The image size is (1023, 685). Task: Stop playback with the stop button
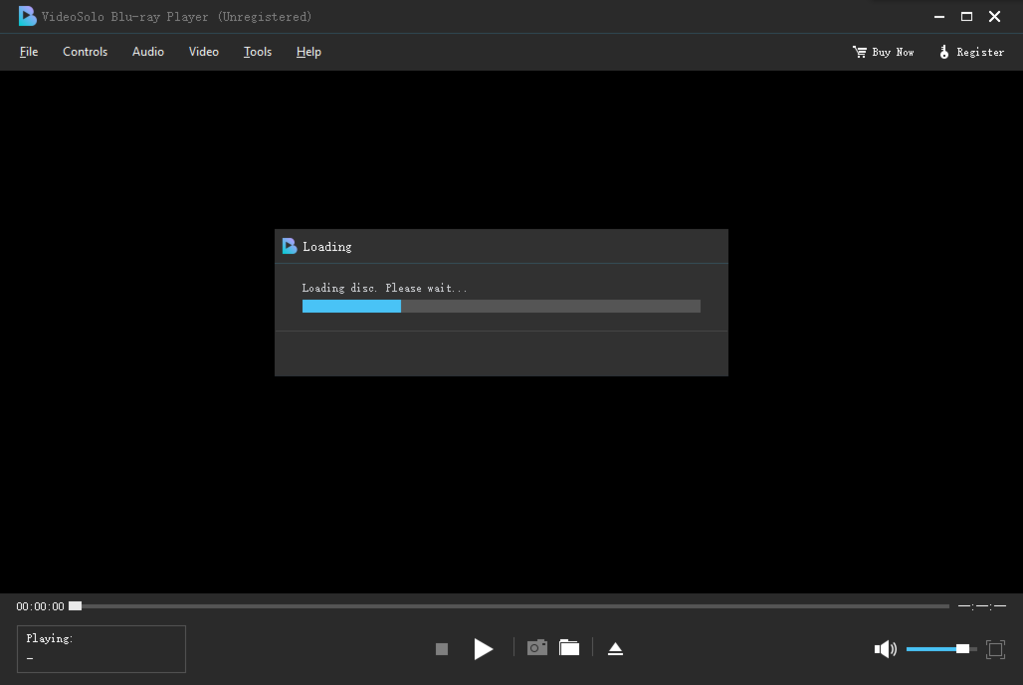pos(442,648)
